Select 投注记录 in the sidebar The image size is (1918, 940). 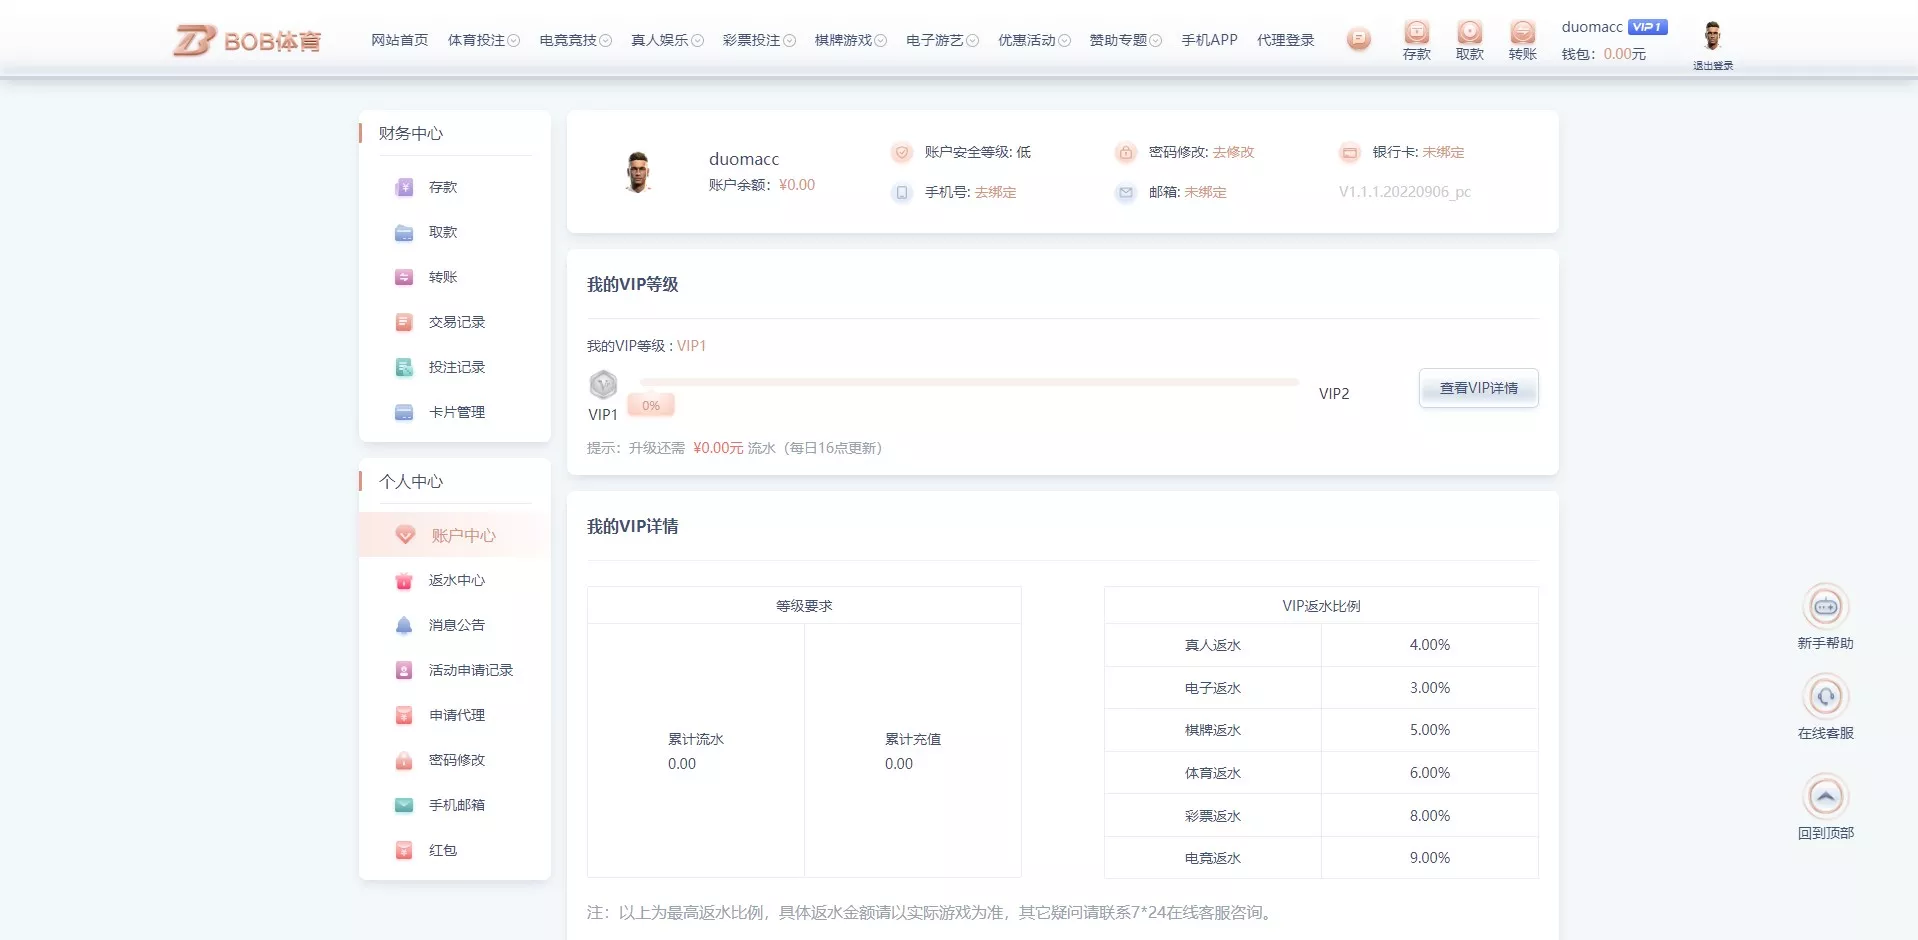pyautogui.click(x=457, y=367)
